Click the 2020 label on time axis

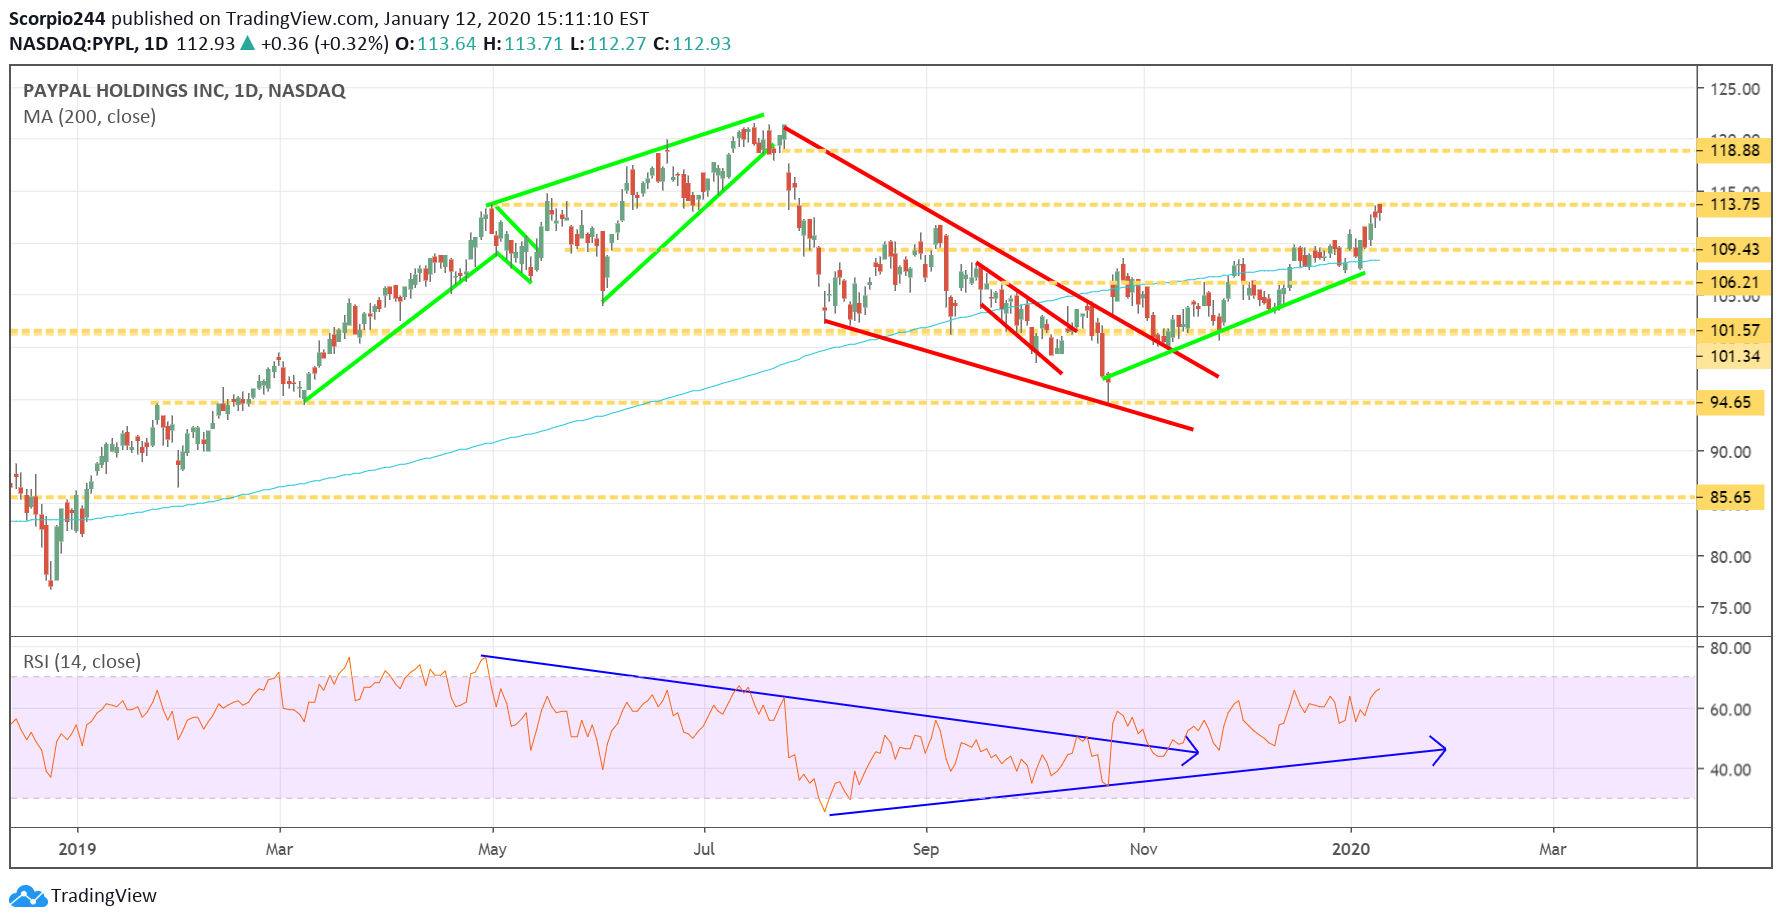click(x=1351, y=849)
